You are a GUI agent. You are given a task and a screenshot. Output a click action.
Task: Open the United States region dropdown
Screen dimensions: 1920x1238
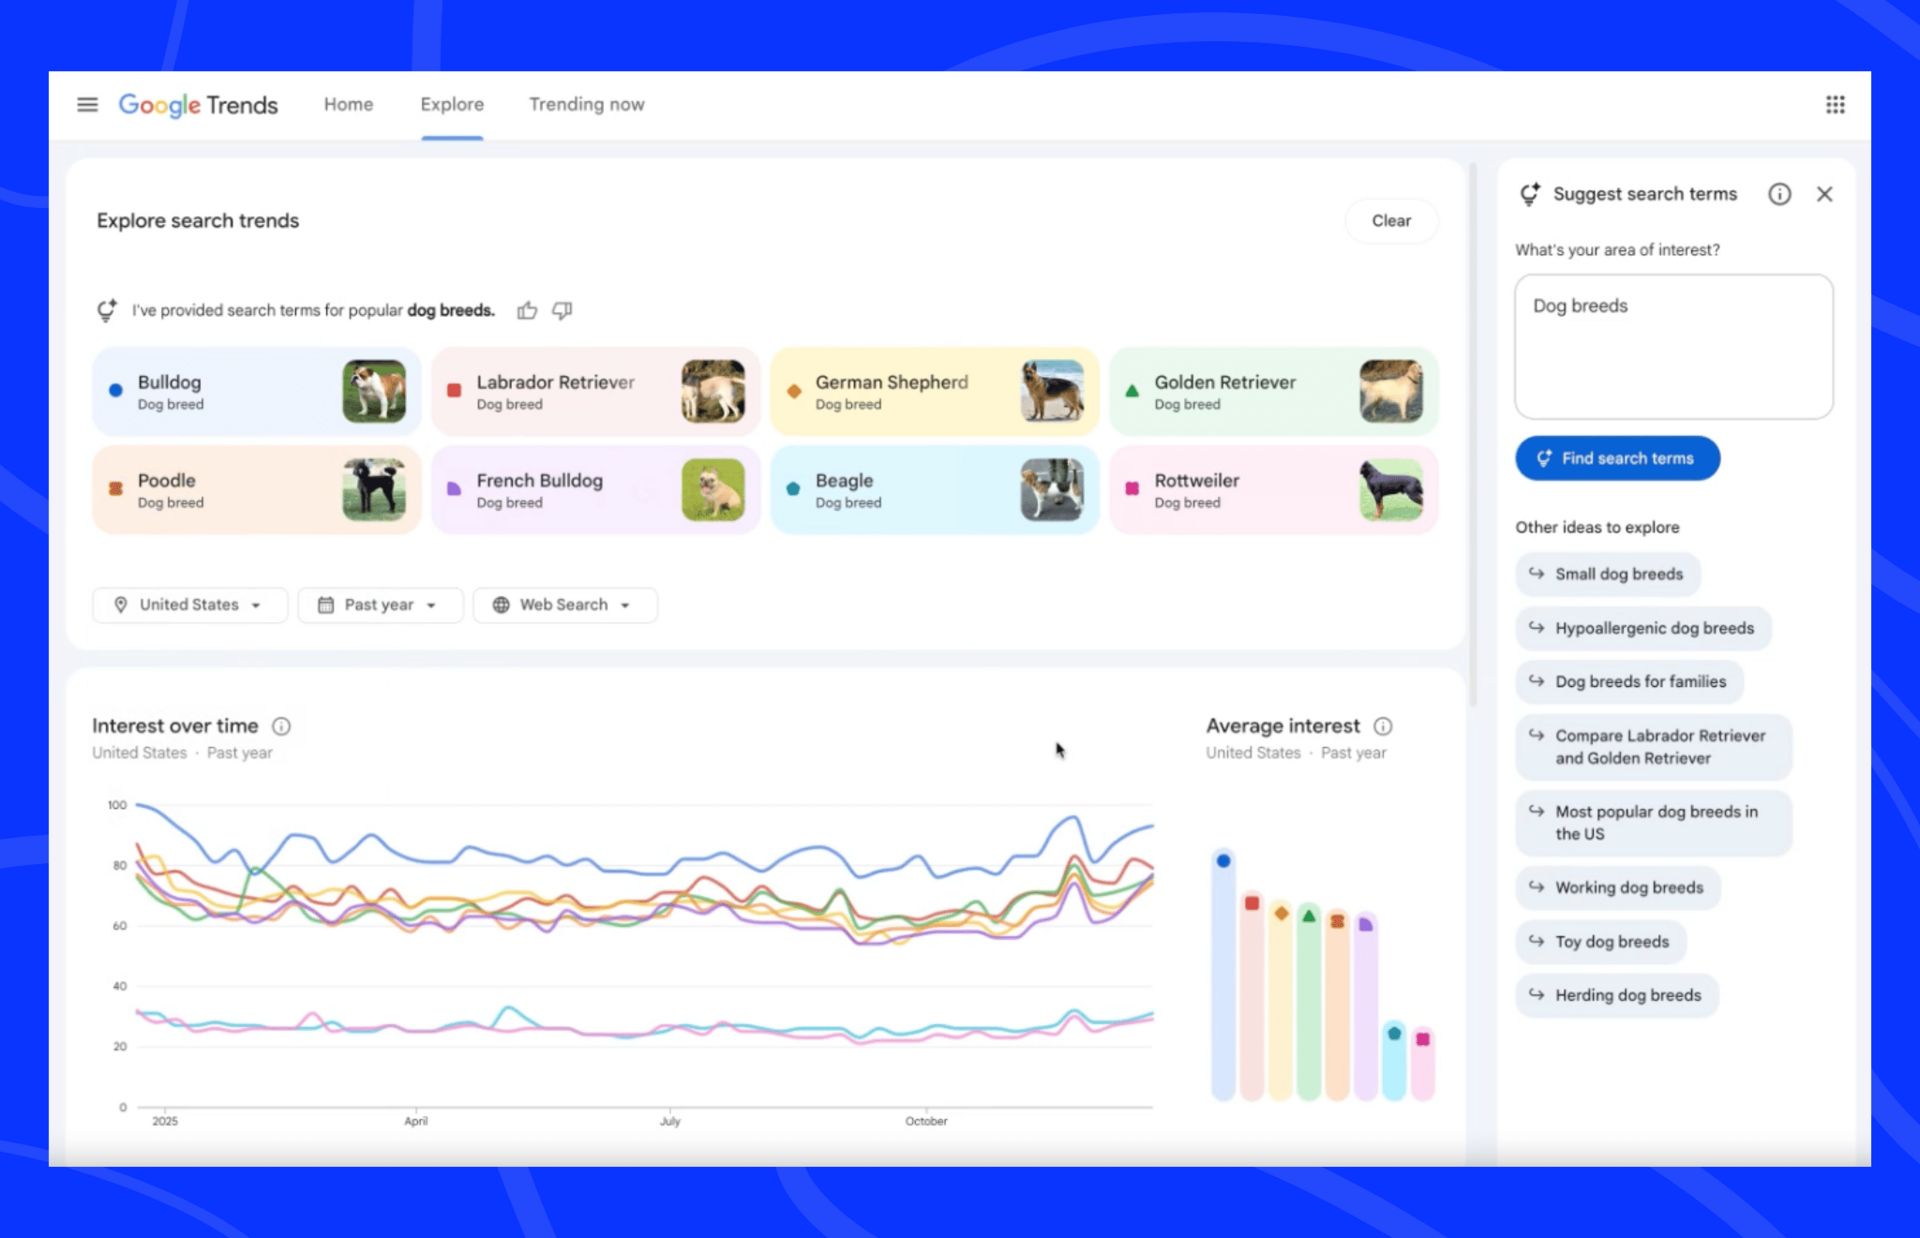point(190,605)
